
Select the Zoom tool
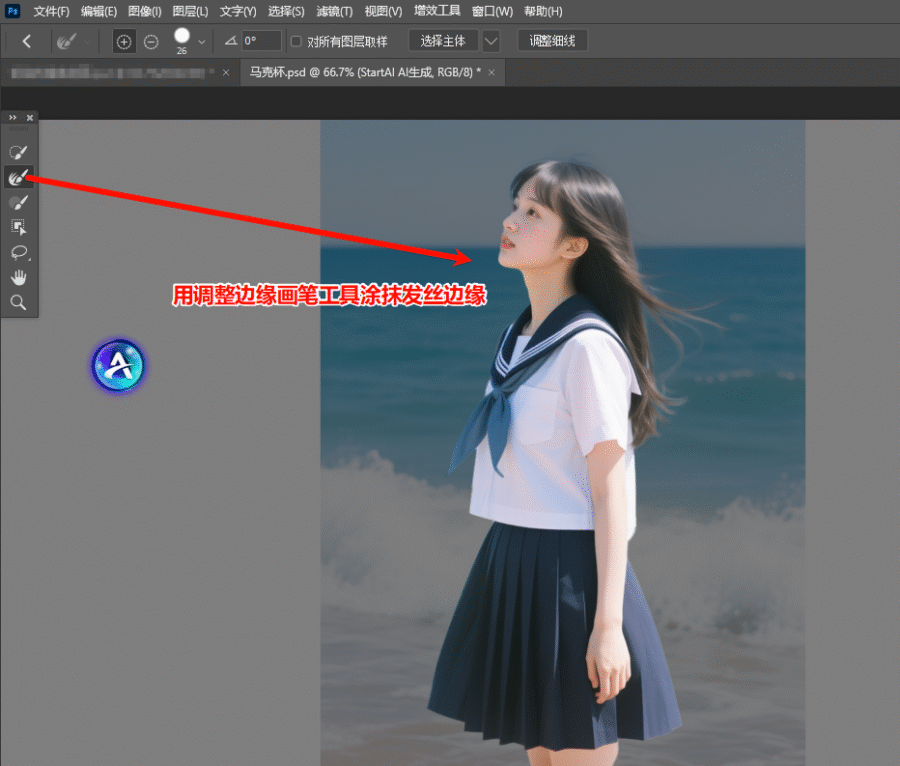coord(18,301)
